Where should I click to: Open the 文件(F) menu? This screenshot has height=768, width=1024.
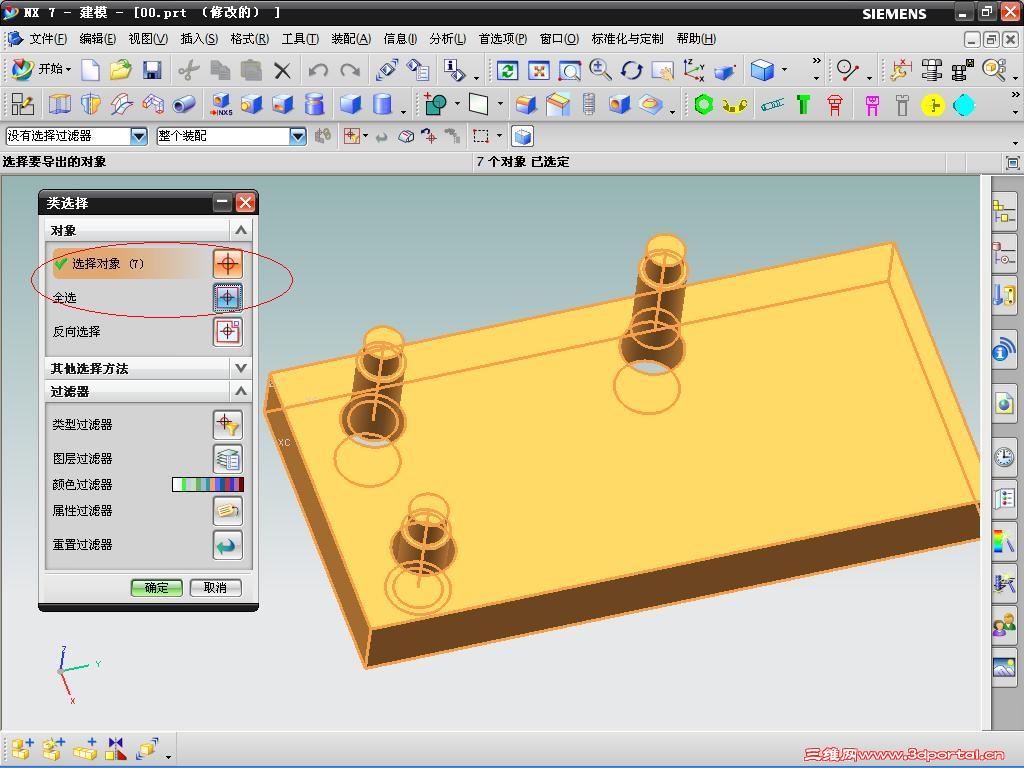coord(48,39)
